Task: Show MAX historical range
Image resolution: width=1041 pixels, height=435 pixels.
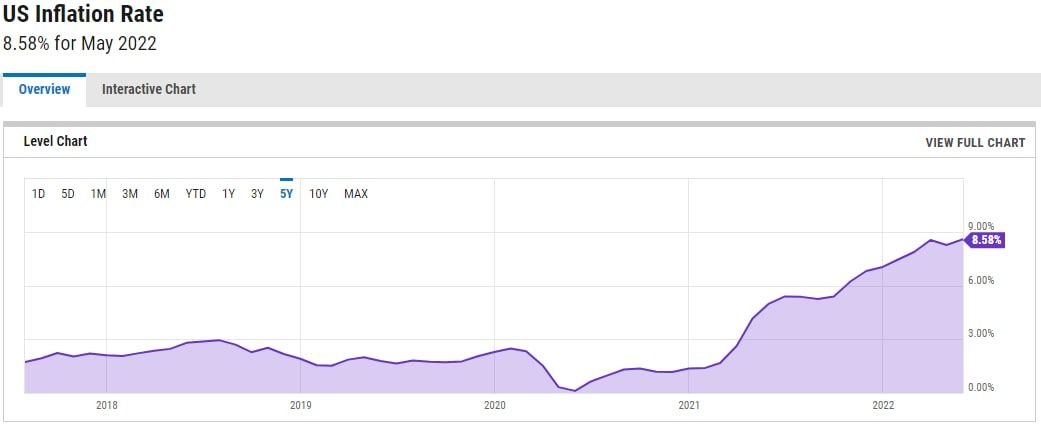Action: [356, 194]
